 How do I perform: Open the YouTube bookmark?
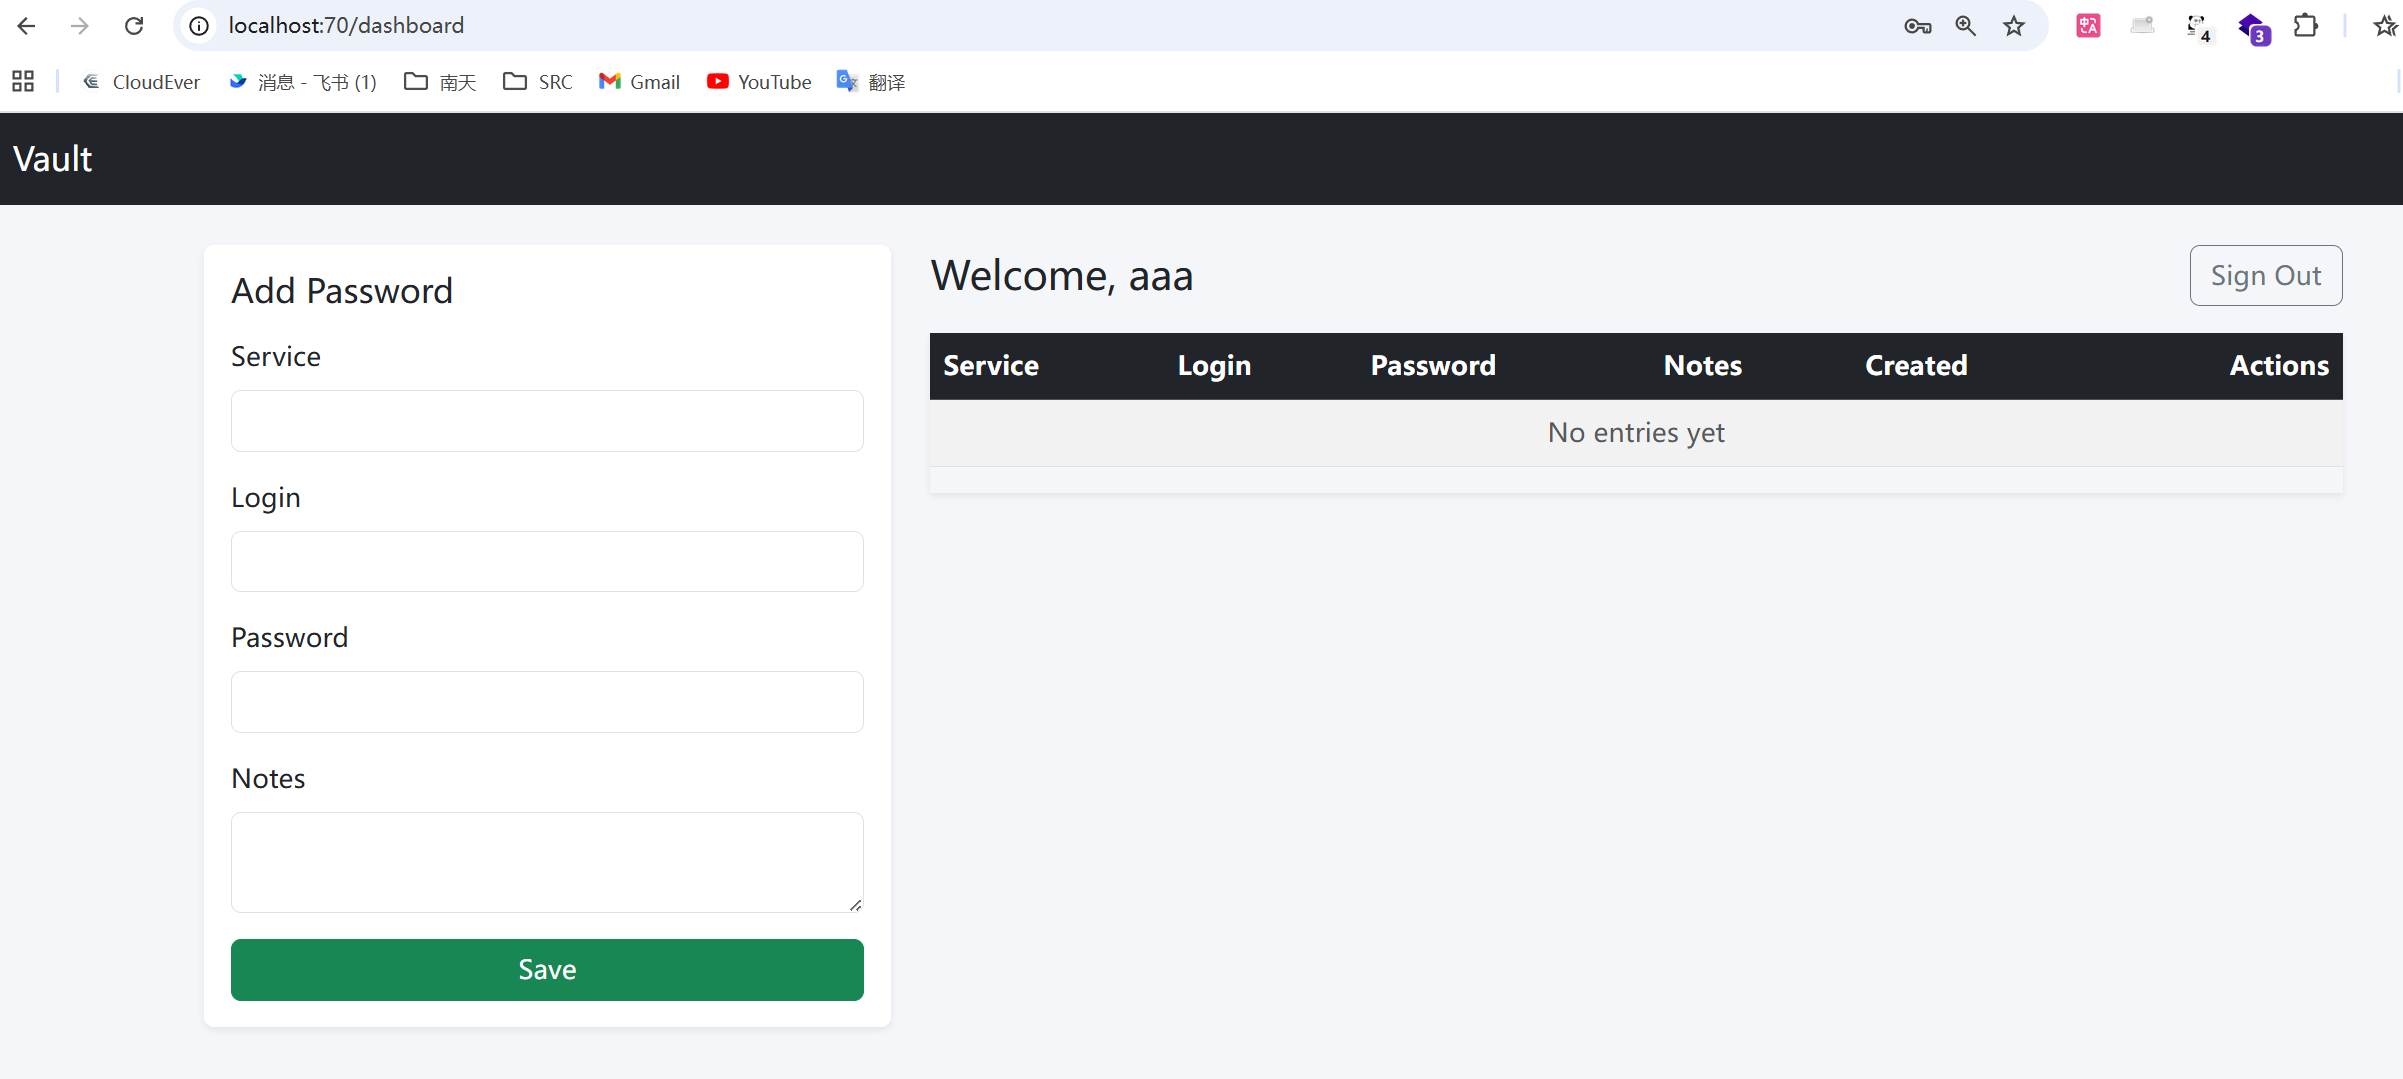[759, 82]
